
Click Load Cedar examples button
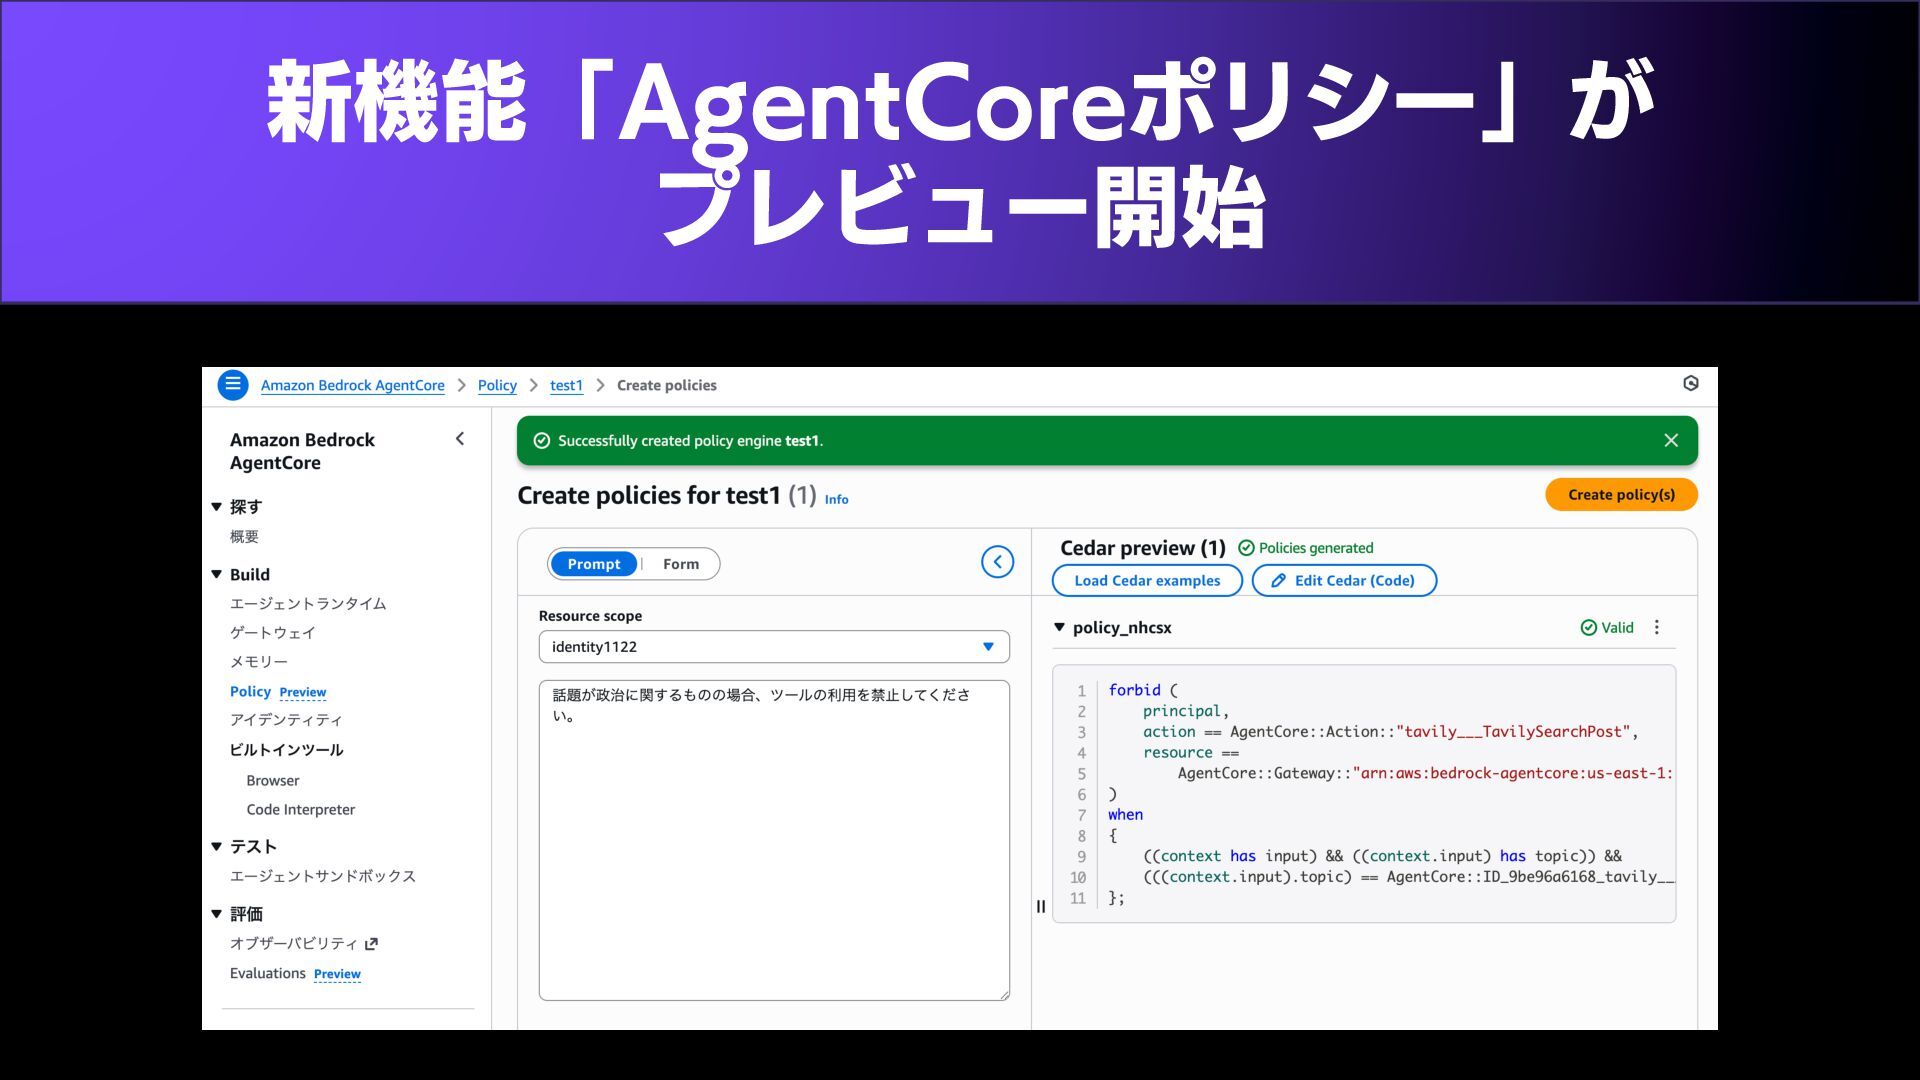coord(1146,581)
